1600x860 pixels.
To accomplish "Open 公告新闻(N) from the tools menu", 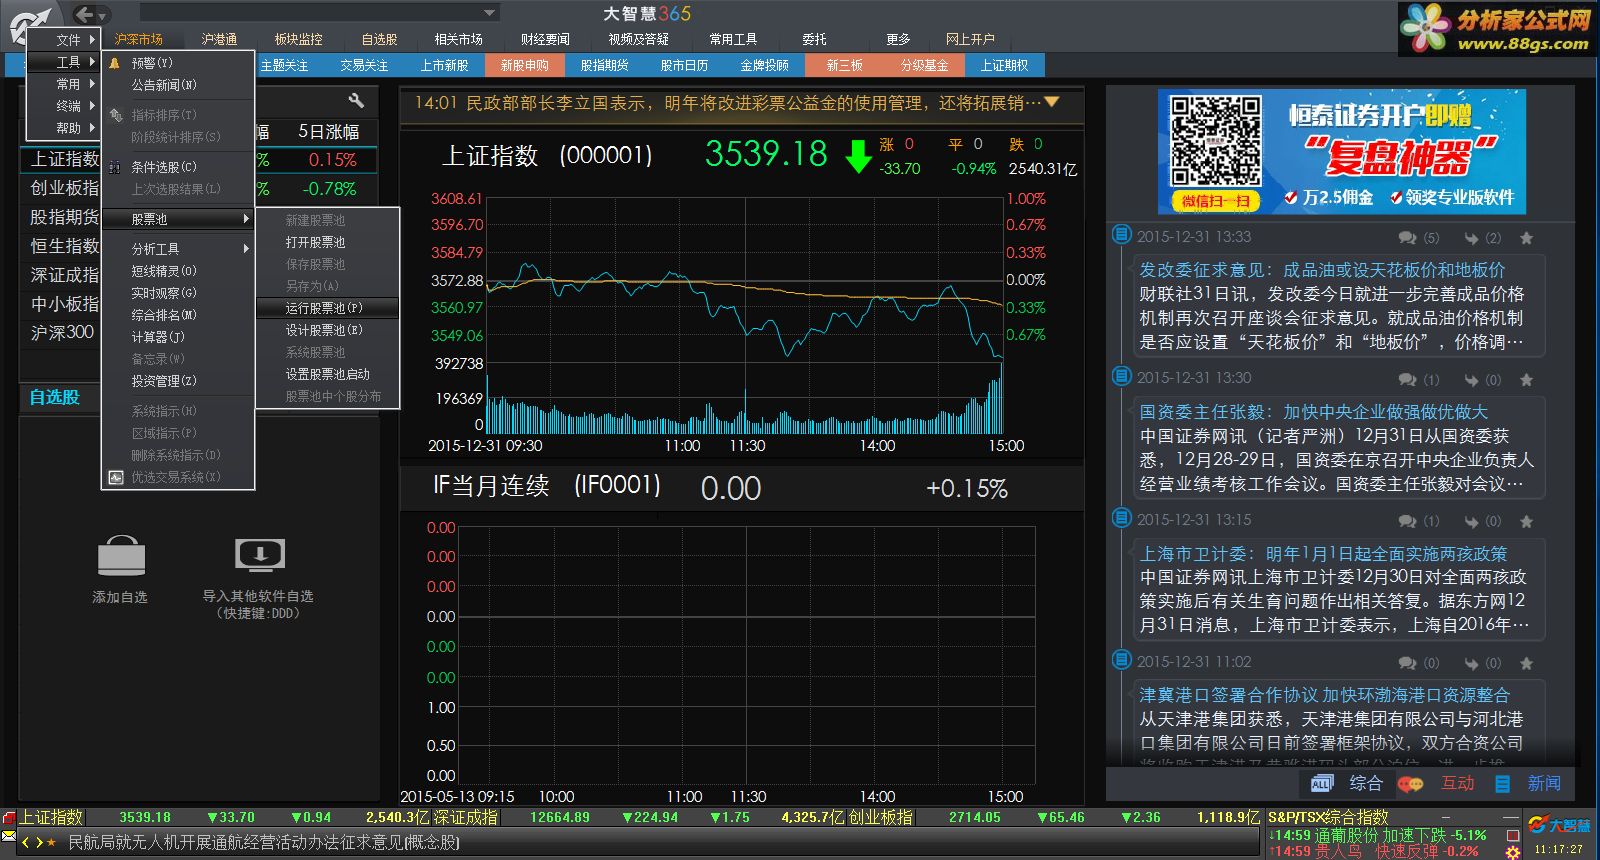I will point(178,85).
